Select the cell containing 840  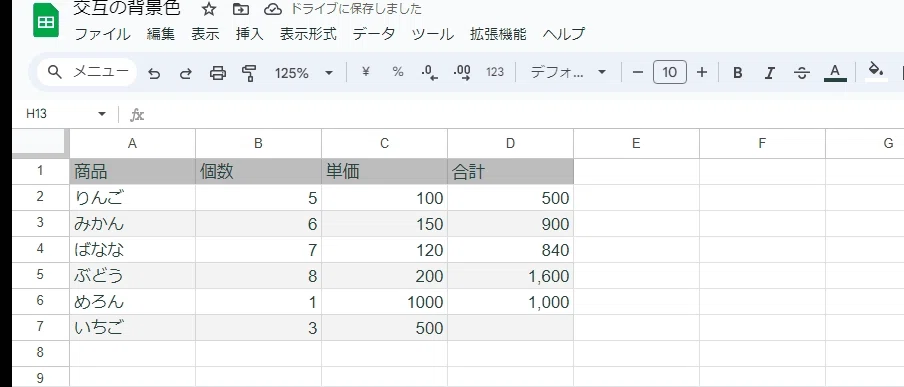click(x=510, y=250)
